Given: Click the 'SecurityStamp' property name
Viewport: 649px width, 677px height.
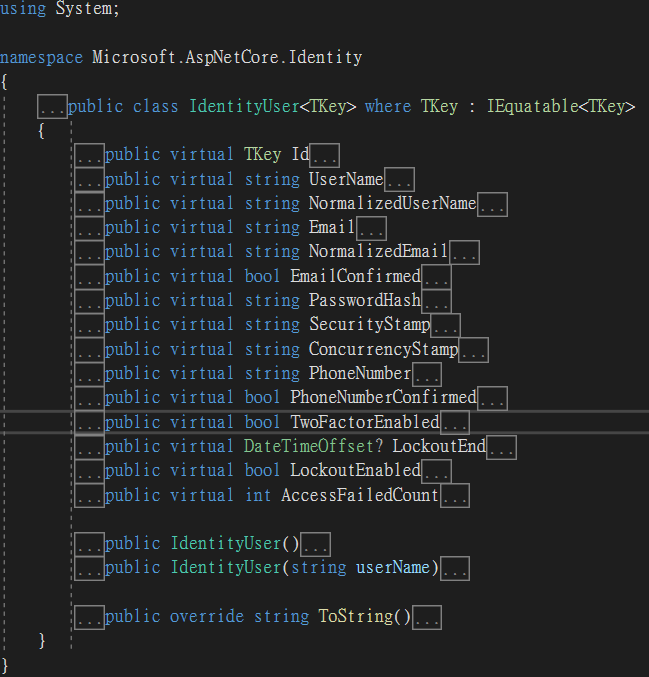Looking at the screenshot, I should pyautogui.click(x=370, y=325).
